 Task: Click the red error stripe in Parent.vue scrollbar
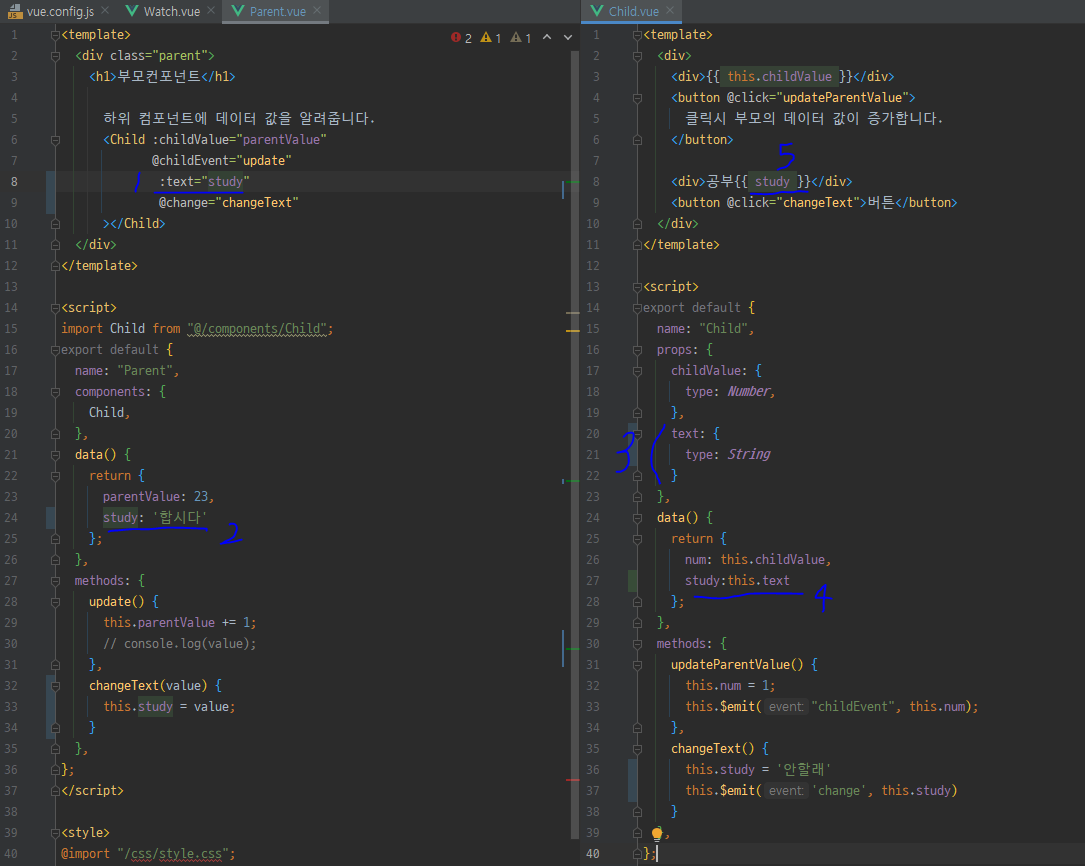572,780
